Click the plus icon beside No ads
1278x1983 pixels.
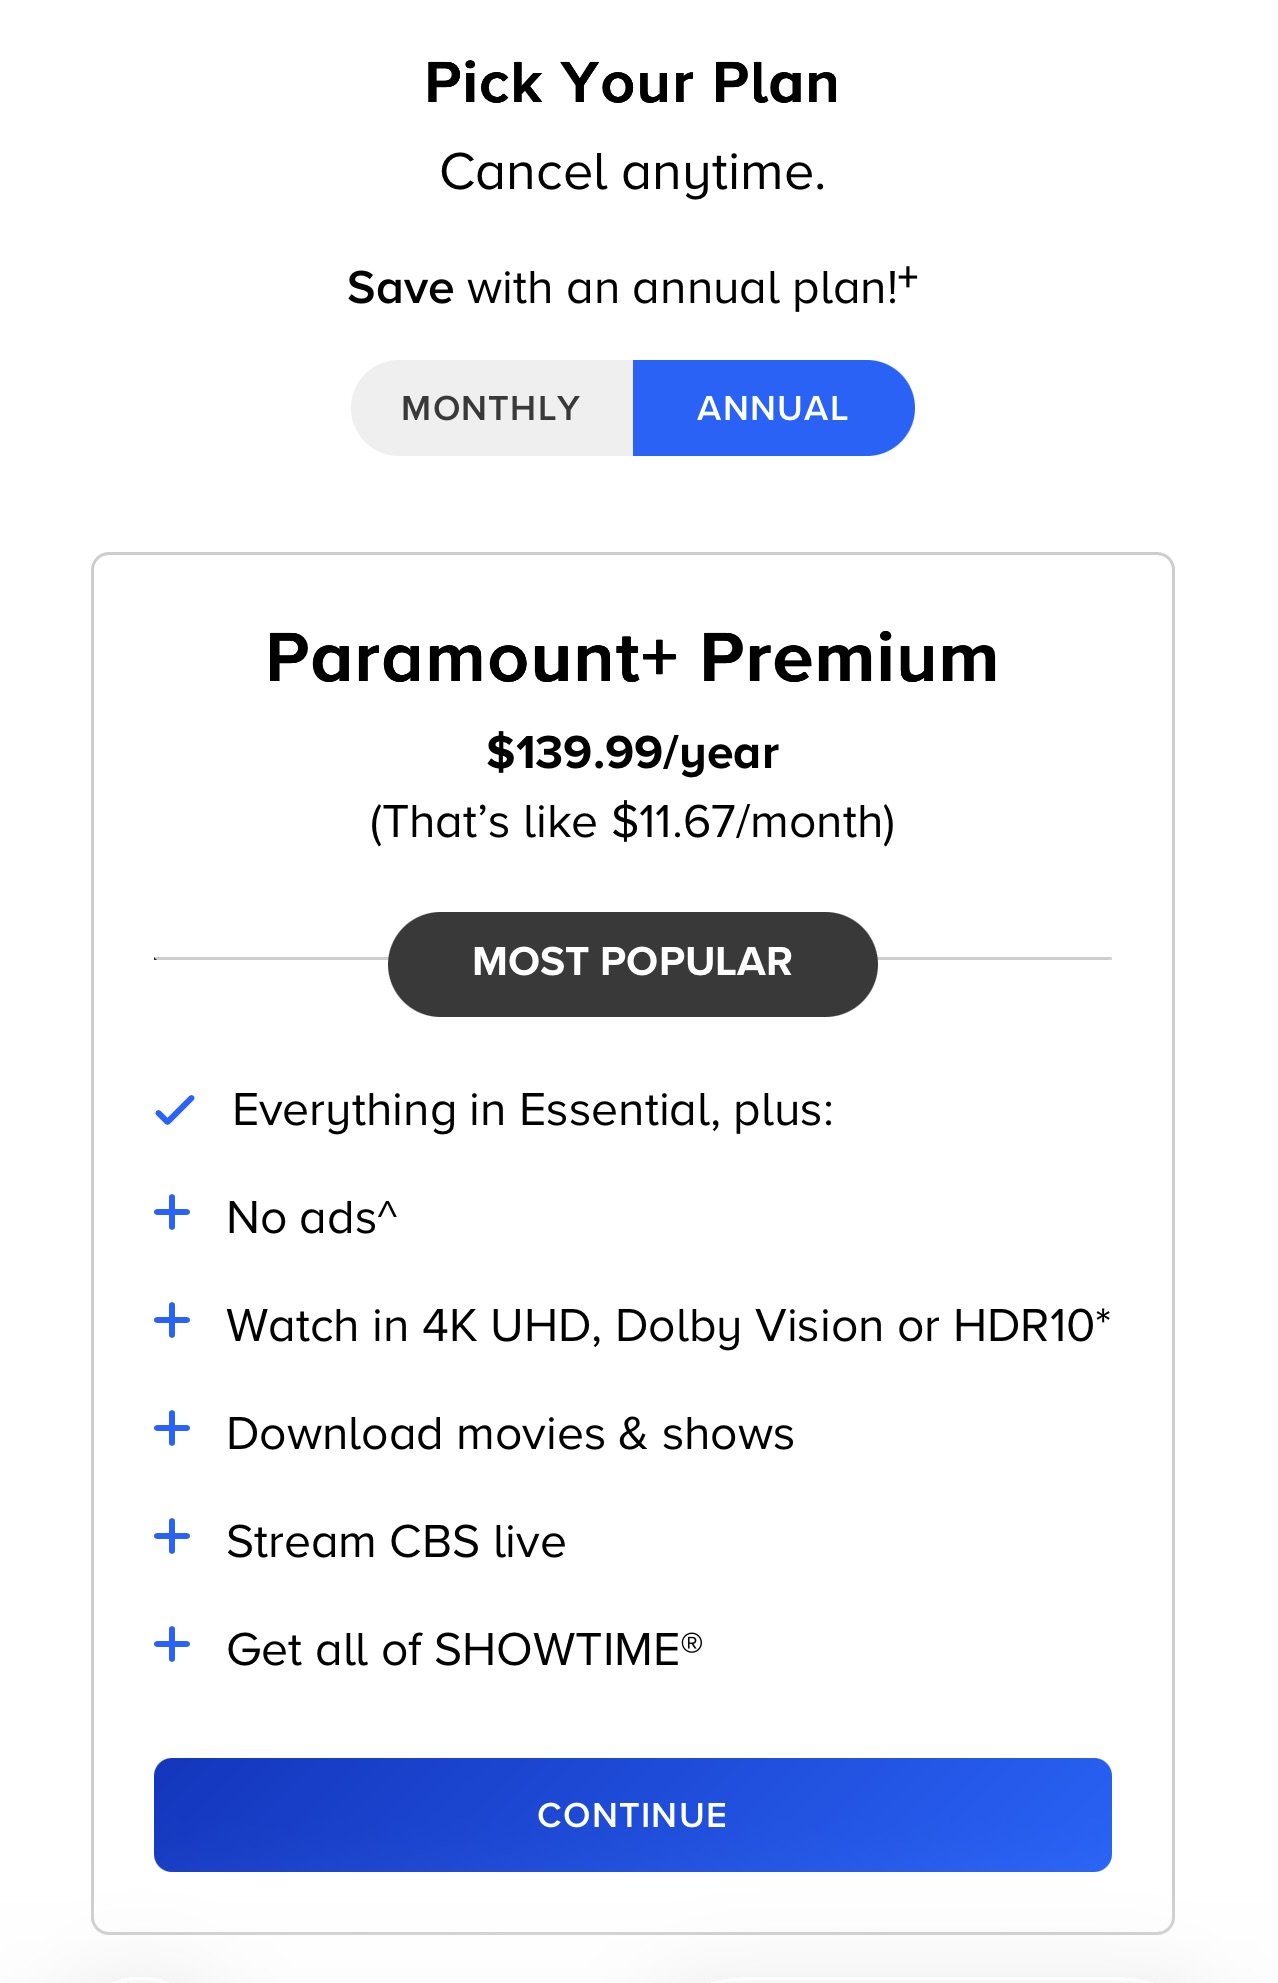[172, 1213]
